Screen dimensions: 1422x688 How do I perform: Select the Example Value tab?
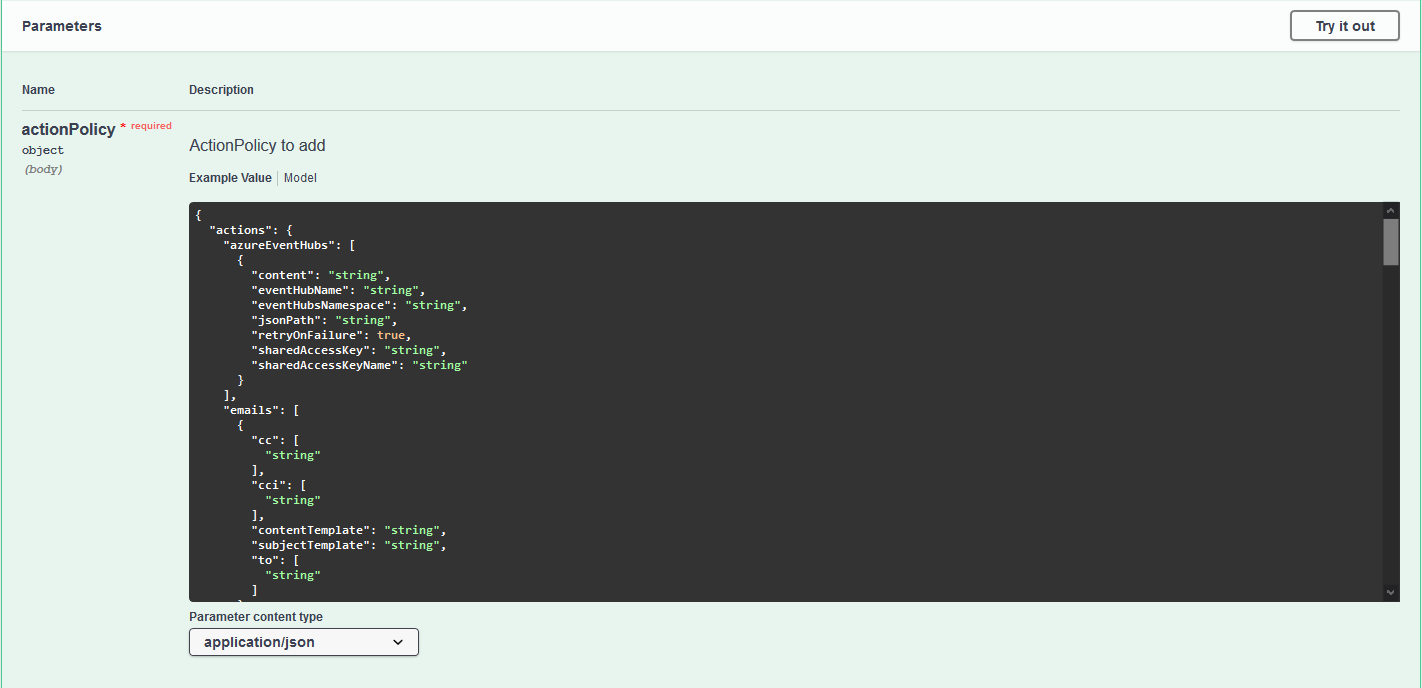(x=230, y=178)
